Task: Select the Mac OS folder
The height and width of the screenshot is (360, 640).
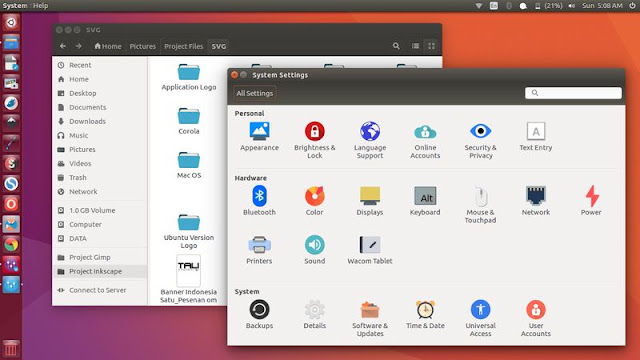Action: 189,165
